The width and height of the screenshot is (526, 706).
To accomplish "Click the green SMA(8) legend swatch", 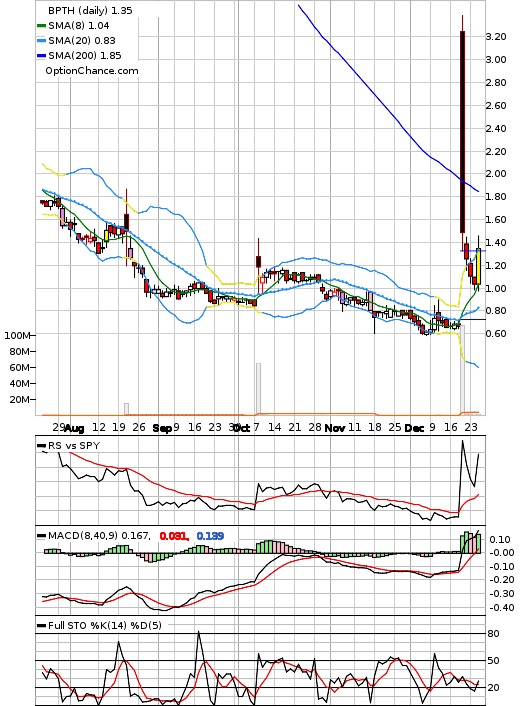I will [41, 26].
